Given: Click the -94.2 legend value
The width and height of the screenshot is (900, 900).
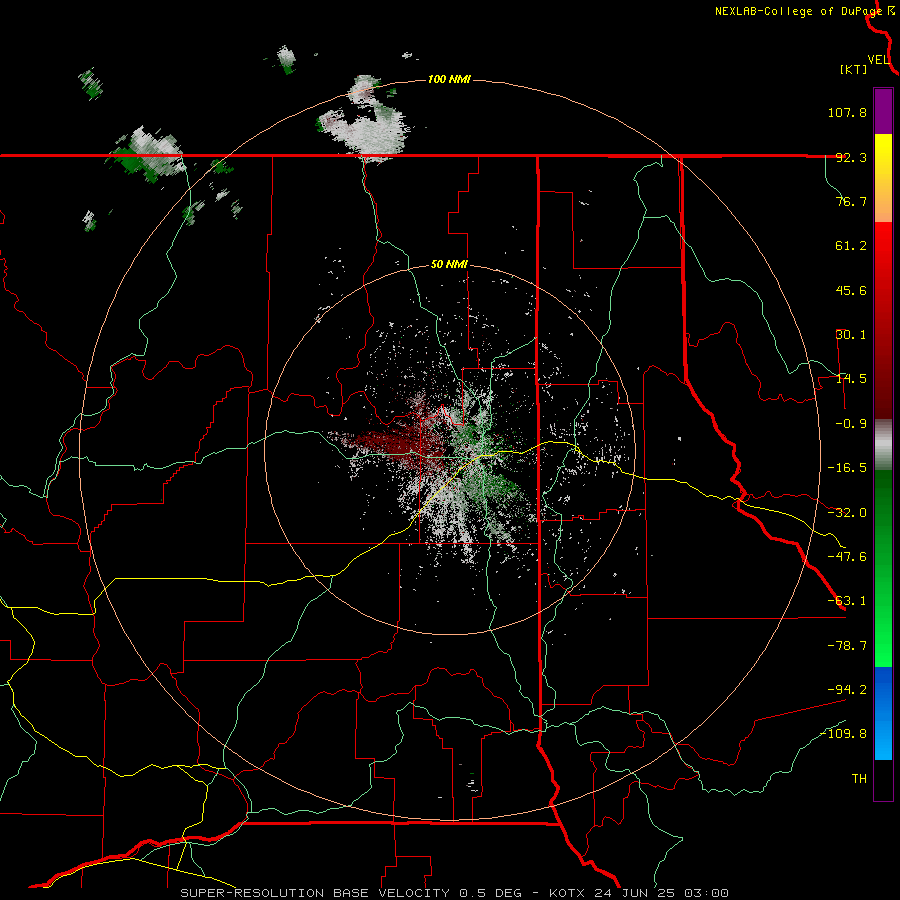Looking at the screenshot, I should click(x=847, y=689).
